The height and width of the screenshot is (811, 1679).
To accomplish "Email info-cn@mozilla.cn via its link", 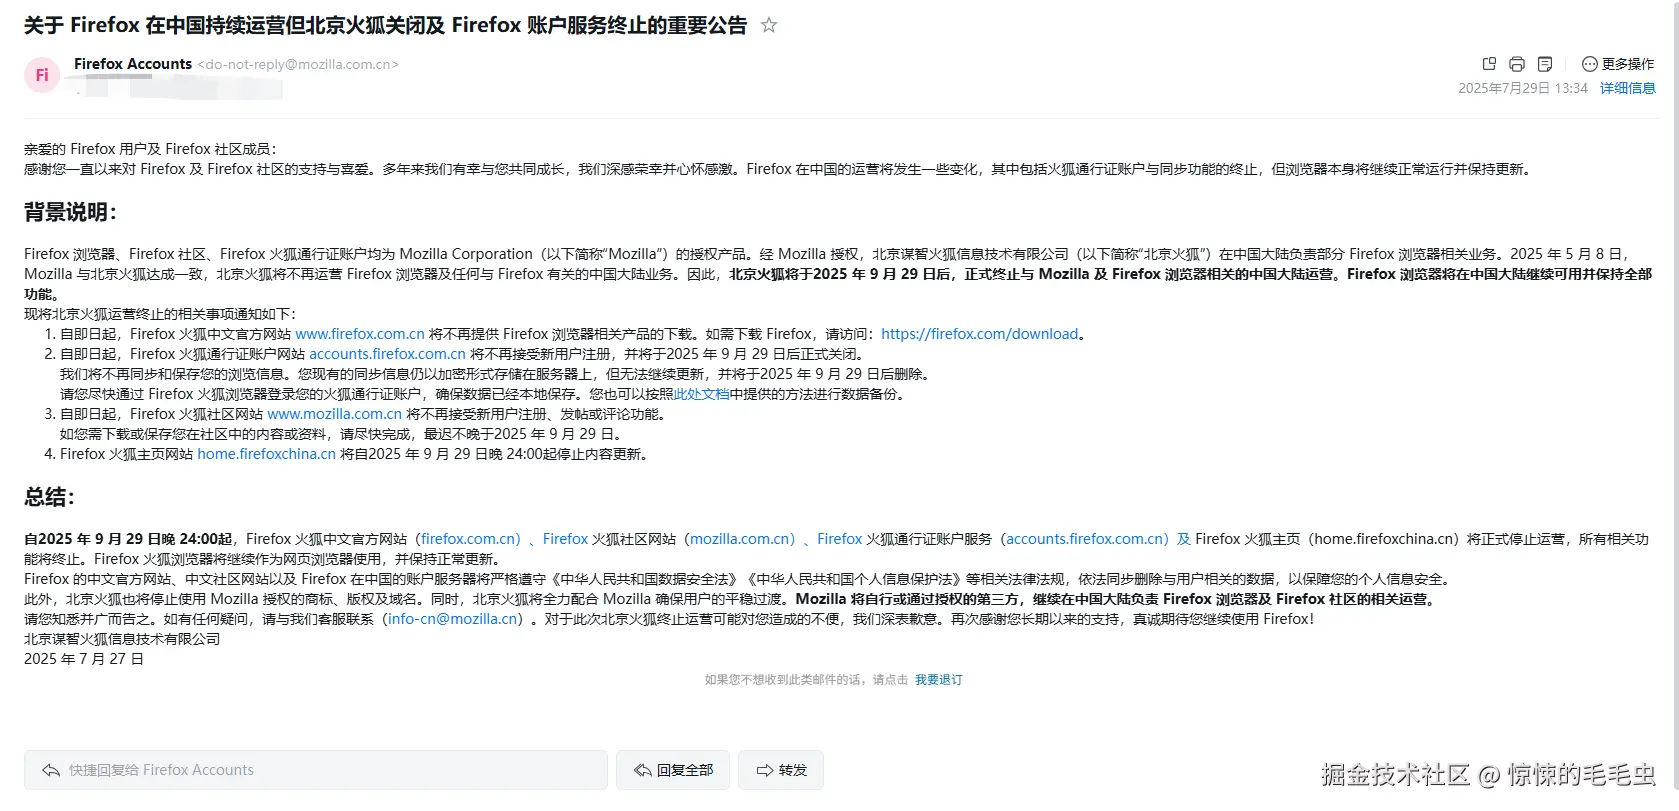I will point(453,619).
